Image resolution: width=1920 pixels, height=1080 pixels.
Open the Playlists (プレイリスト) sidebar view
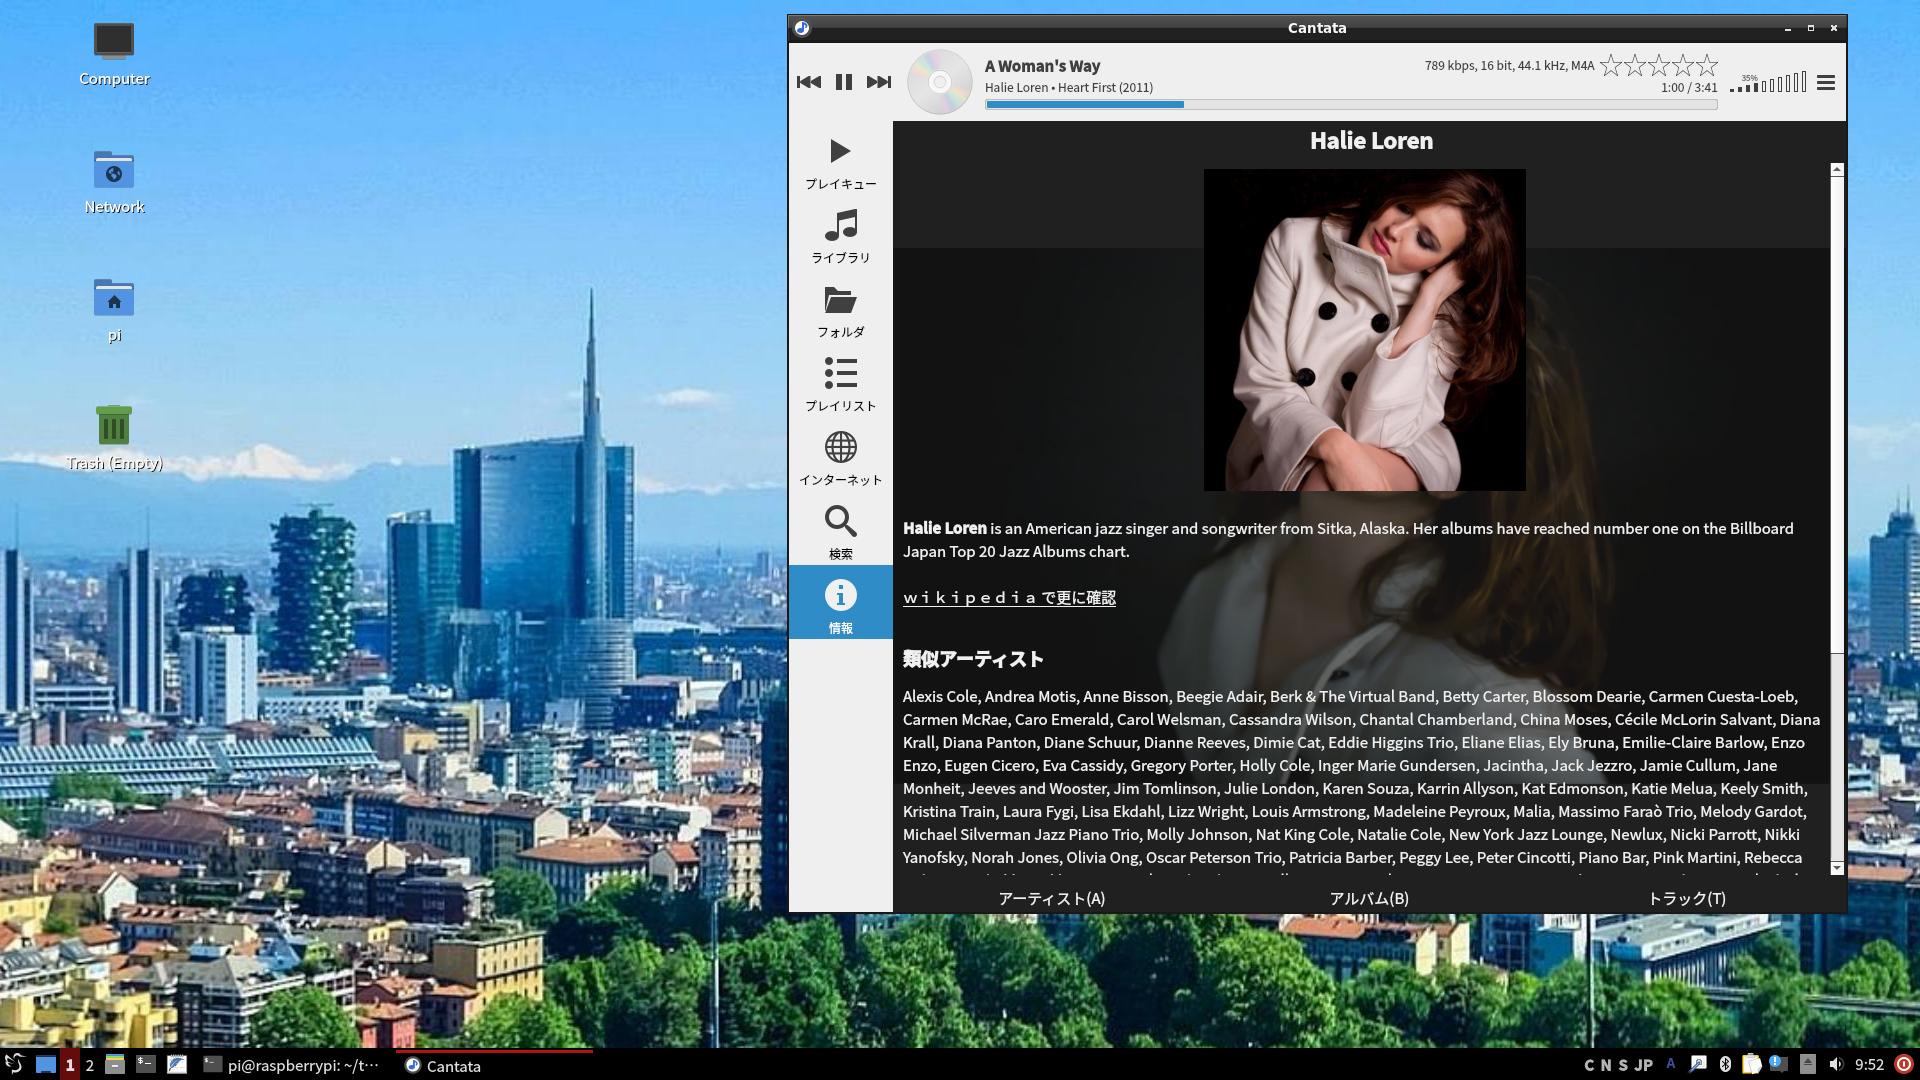tap(840, 384)
